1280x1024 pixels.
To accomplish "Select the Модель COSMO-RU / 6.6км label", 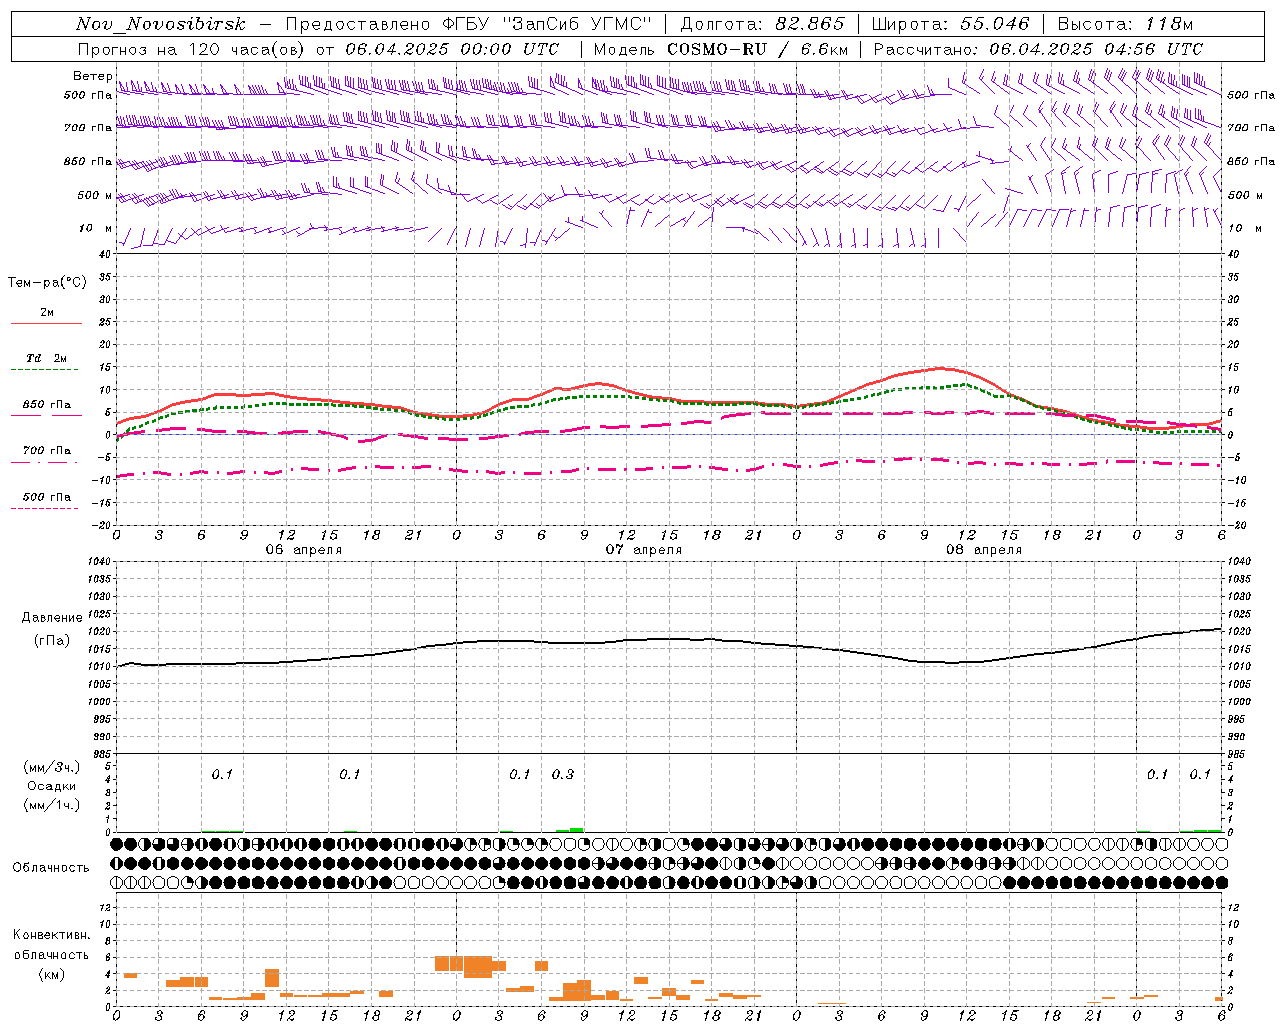I will point(719,49).
